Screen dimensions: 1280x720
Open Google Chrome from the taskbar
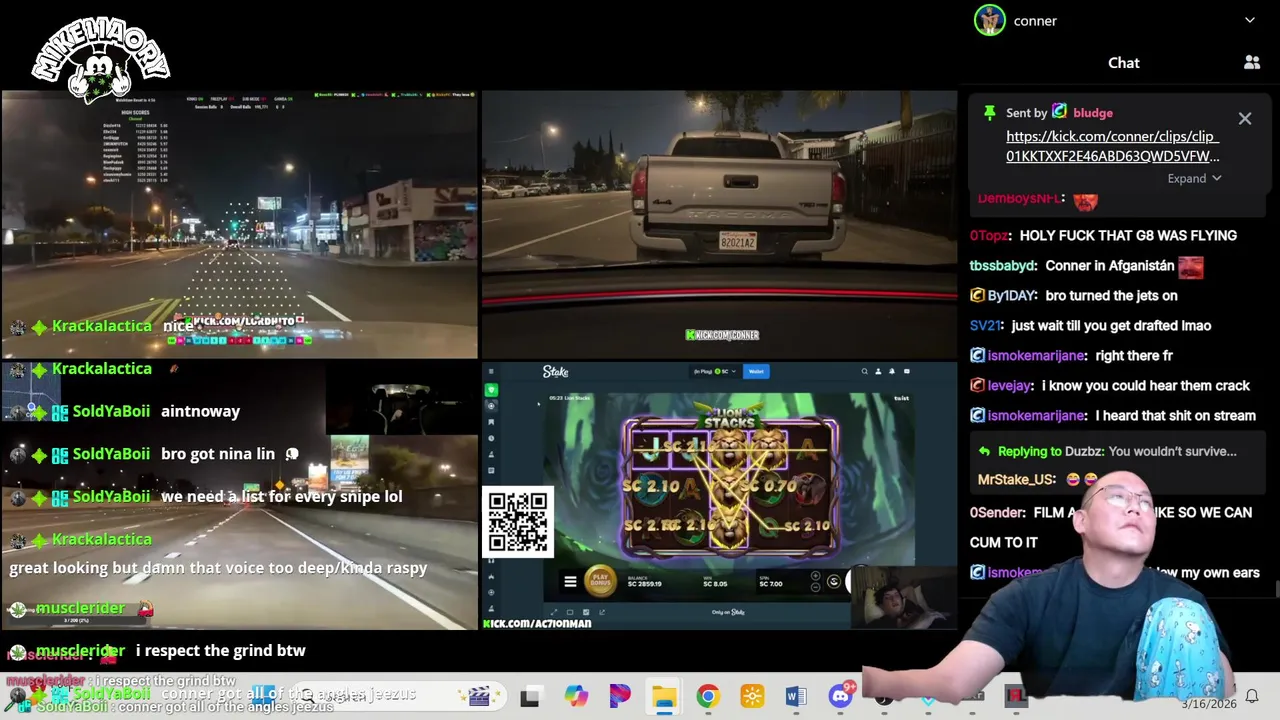(x=707, y=696)
